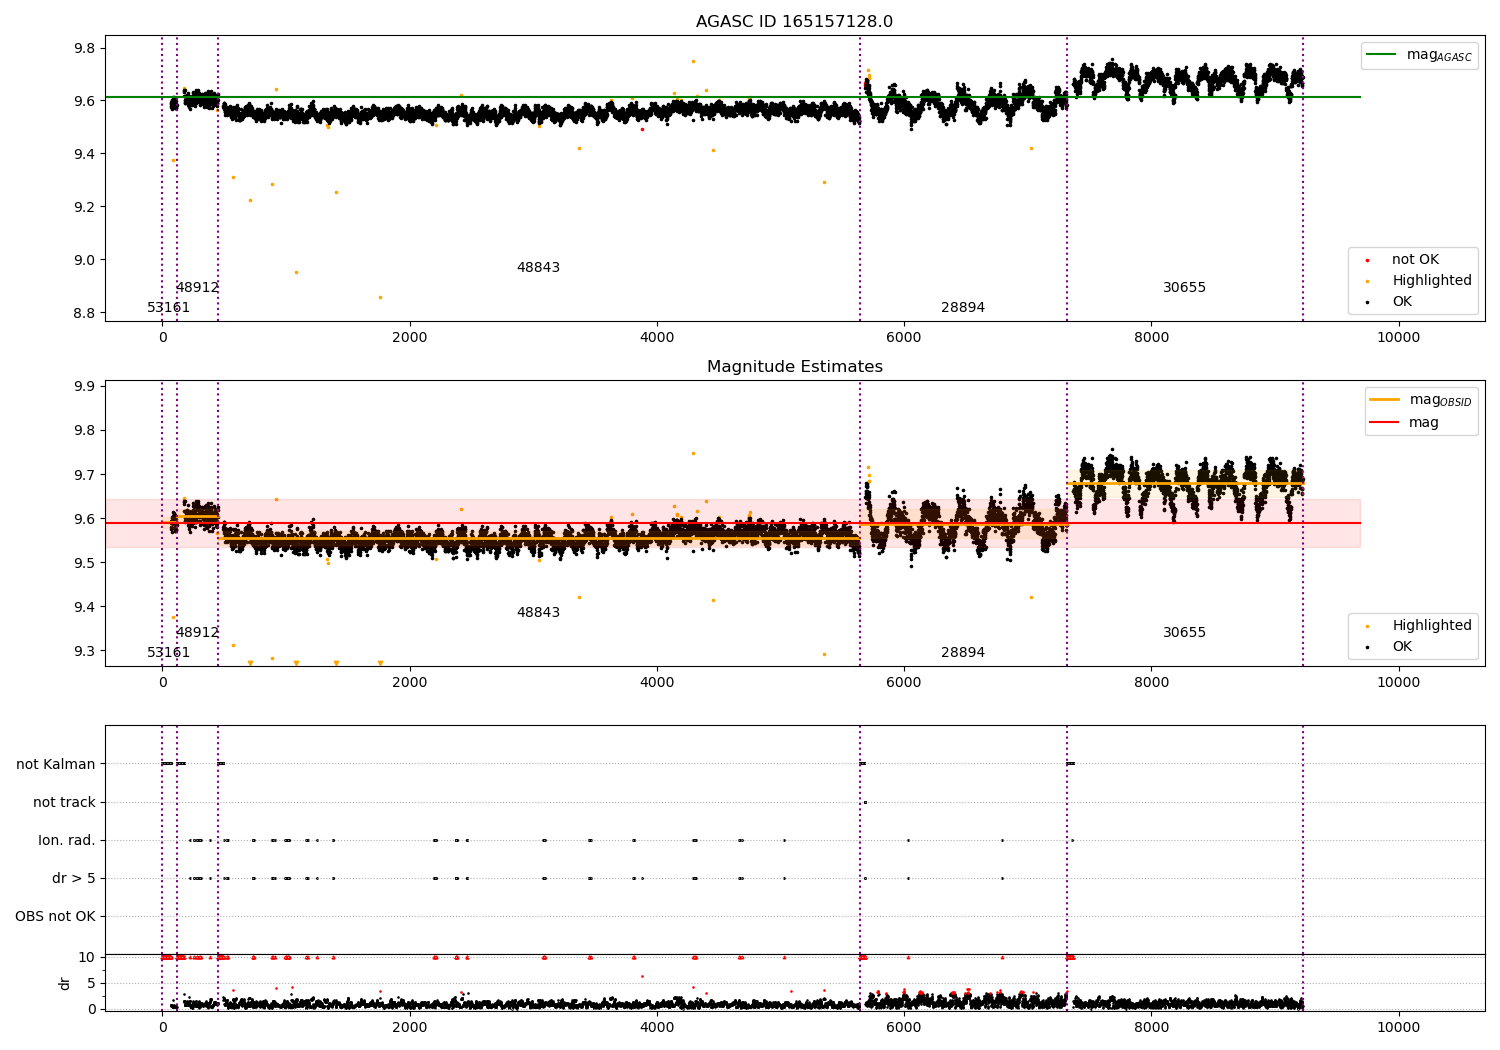1500x1050 pixels.
Task: Select the 8000 x-axis tick under Magnitude Estimates
Action: (x=1151, y=683)
